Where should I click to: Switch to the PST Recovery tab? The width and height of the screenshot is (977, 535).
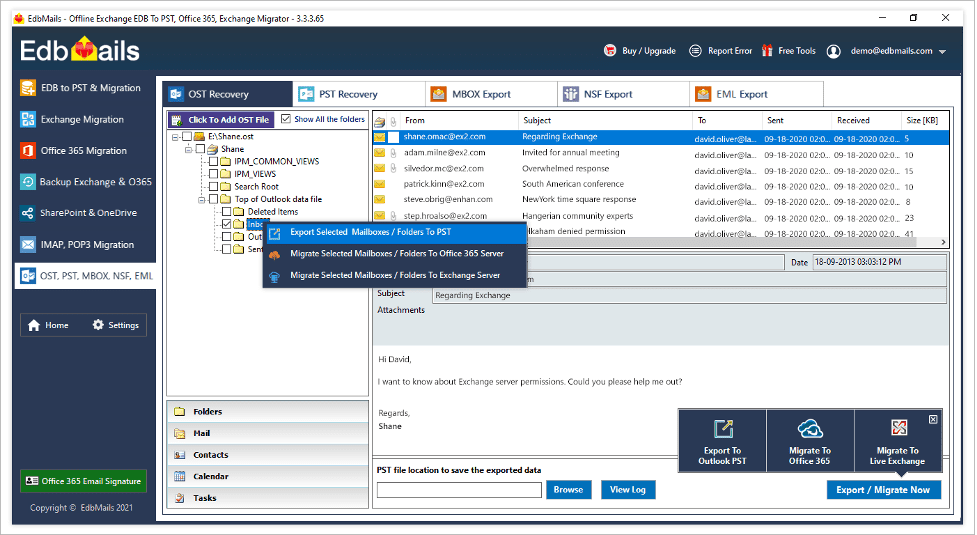coord(360,94)
